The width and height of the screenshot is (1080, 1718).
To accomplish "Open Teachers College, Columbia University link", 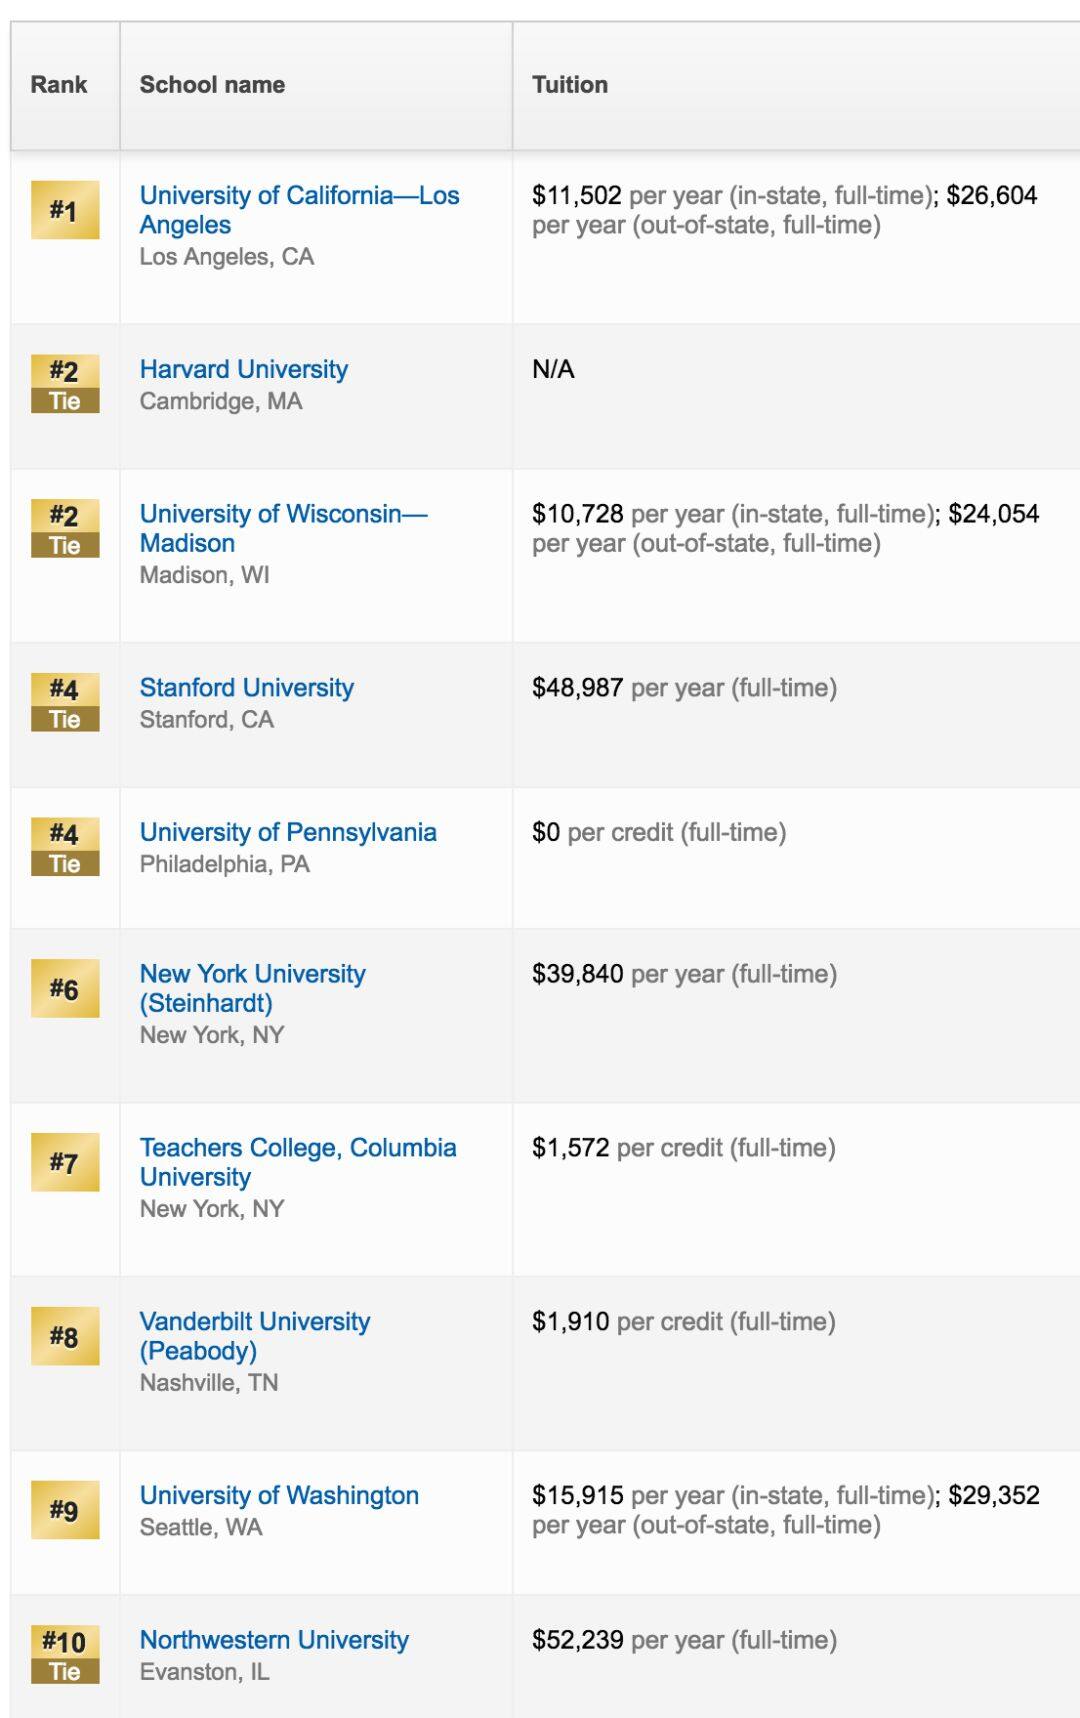I will coord(298,1162).
